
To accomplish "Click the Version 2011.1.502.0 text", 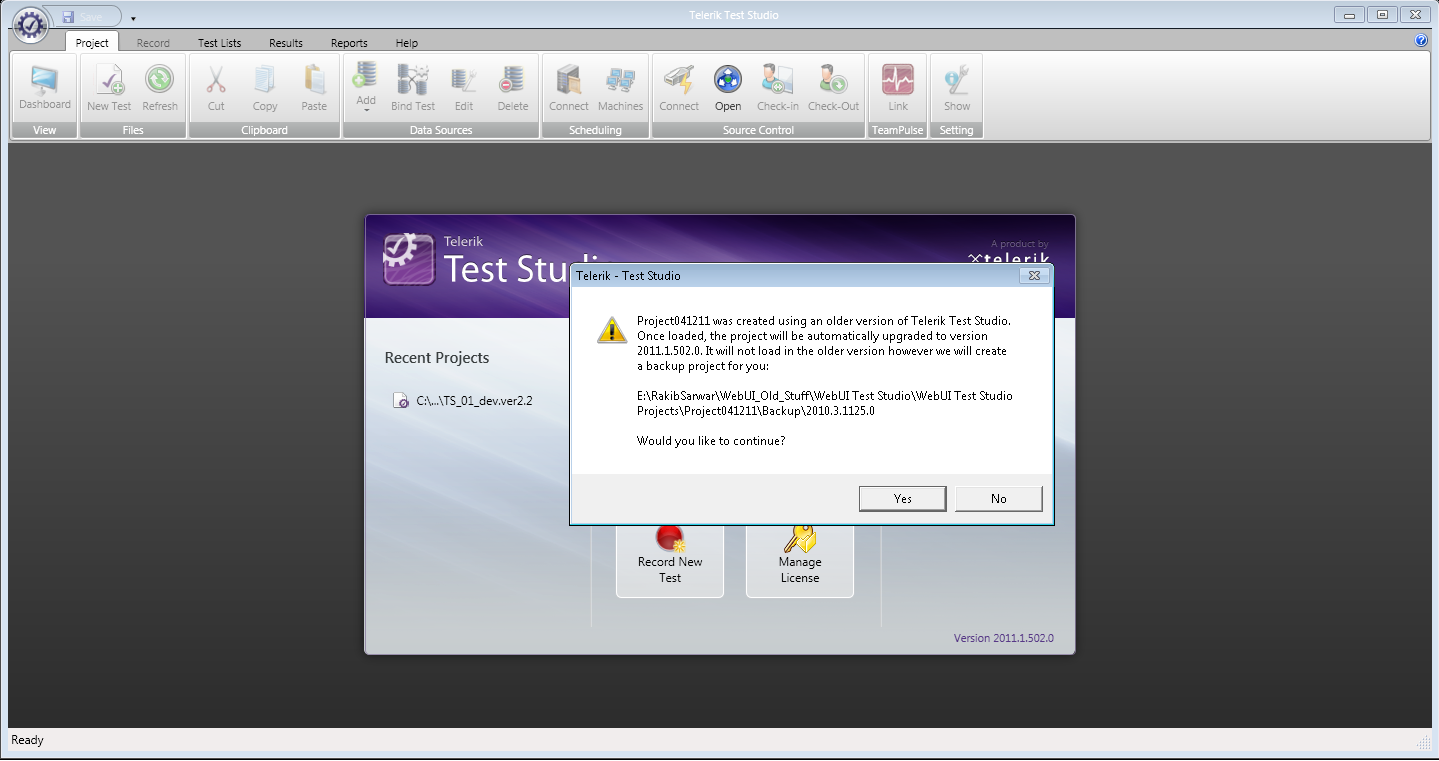I will 1003,638.
